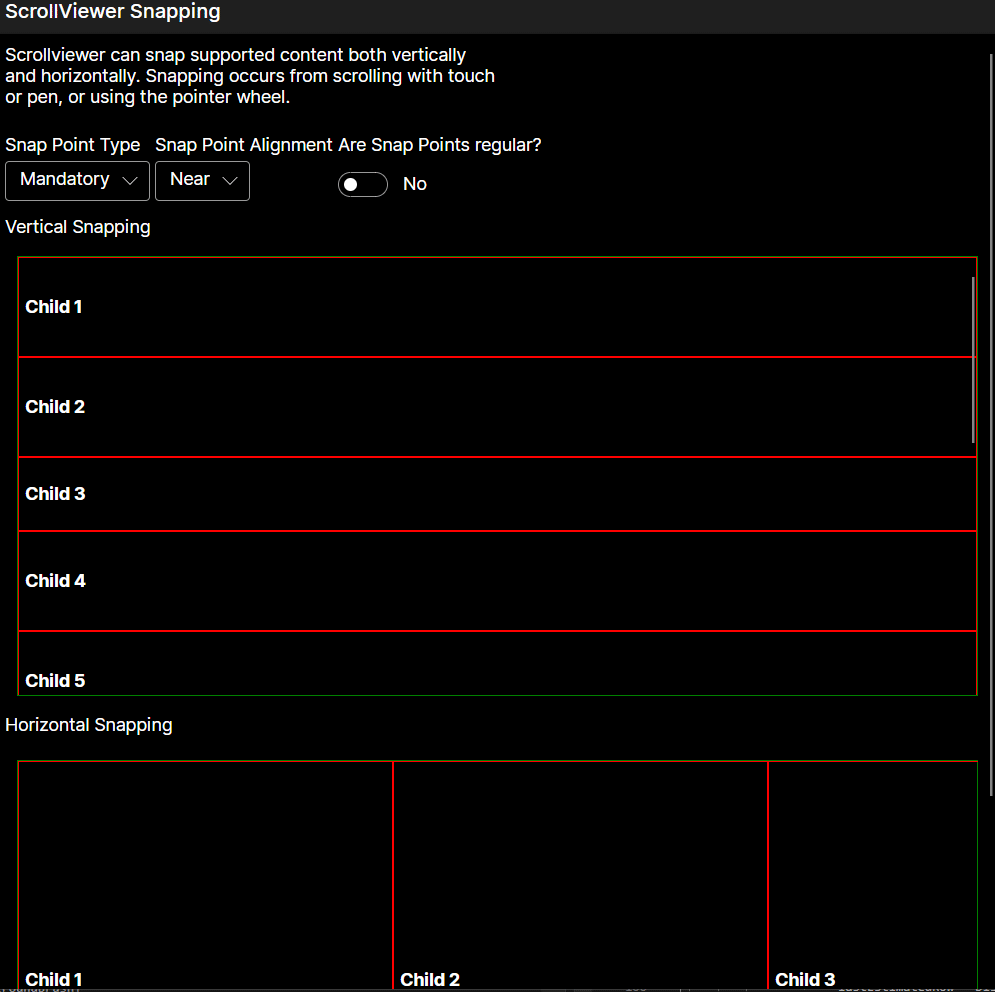995x992 pixels.
Task: Click the Child 4 content panel
Action: (400, 580)
